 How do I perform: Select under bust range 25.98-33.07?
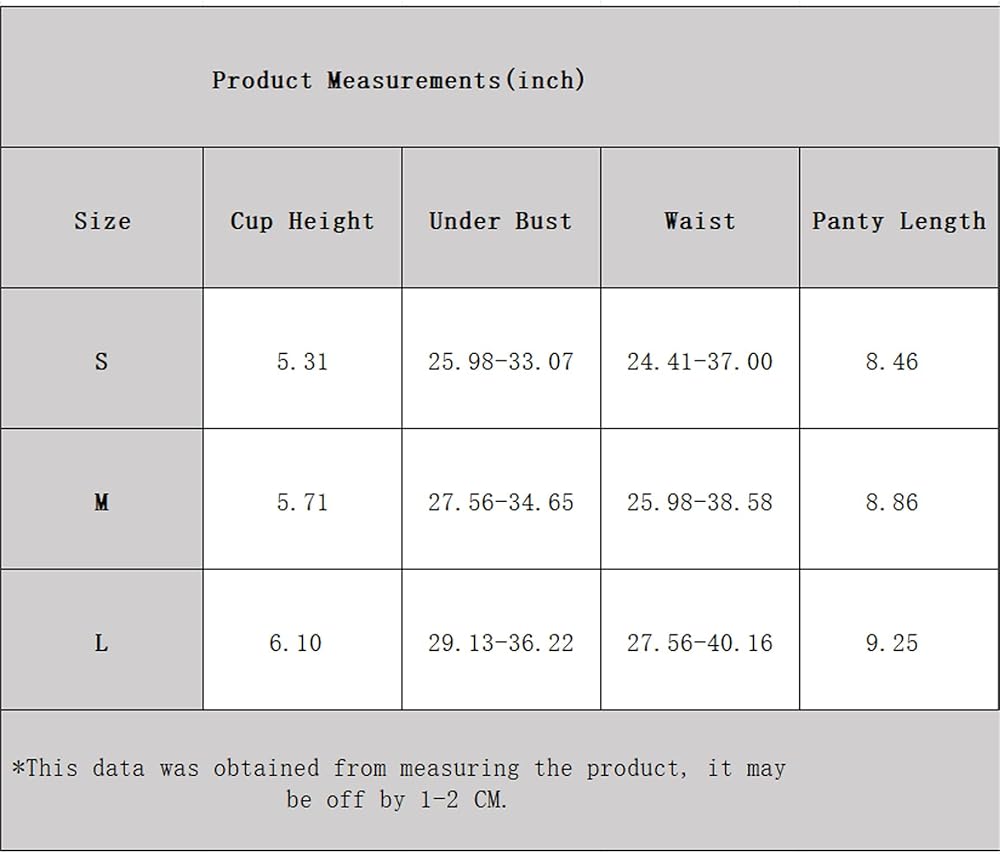[x=501, y=361]
